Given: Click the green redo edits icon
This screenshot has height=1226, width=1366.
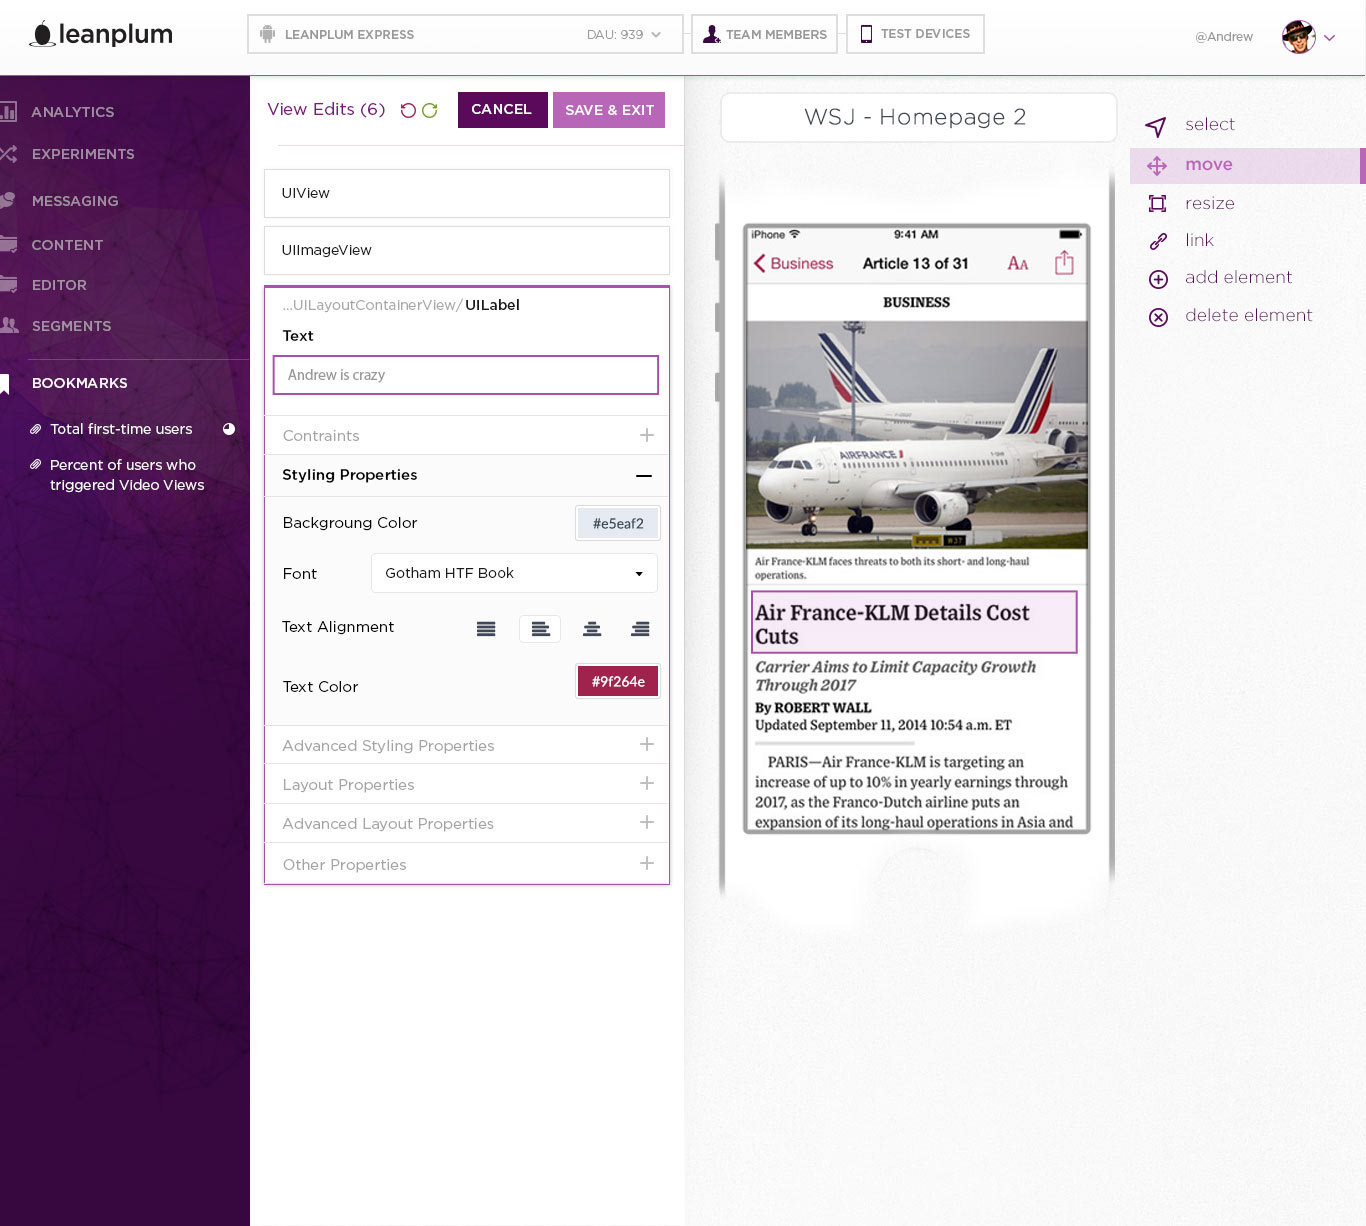Looking at the screenshot, I should [x=430, y=110].
